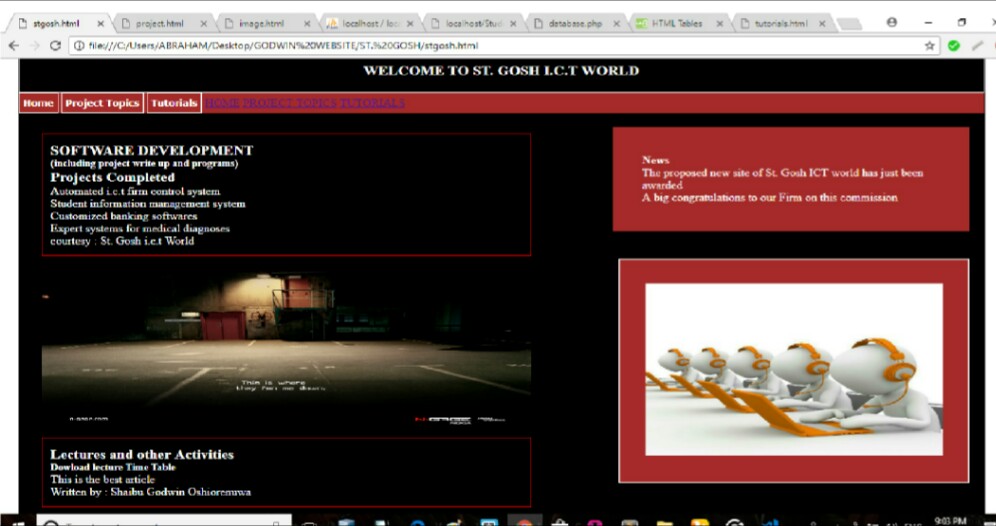Close the project.html tab
This screenshot has height=526, width=996.
(x=203, y=24)
